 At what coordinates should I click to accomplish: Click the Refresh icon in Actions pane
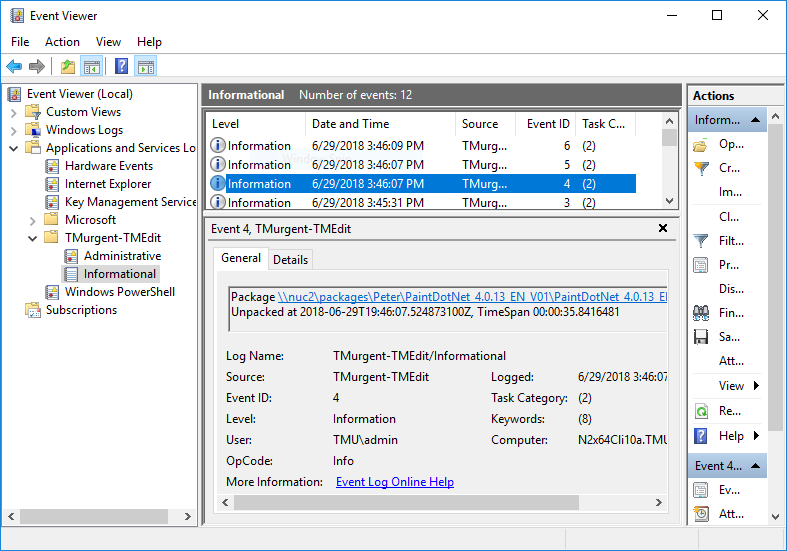point(701,411)
